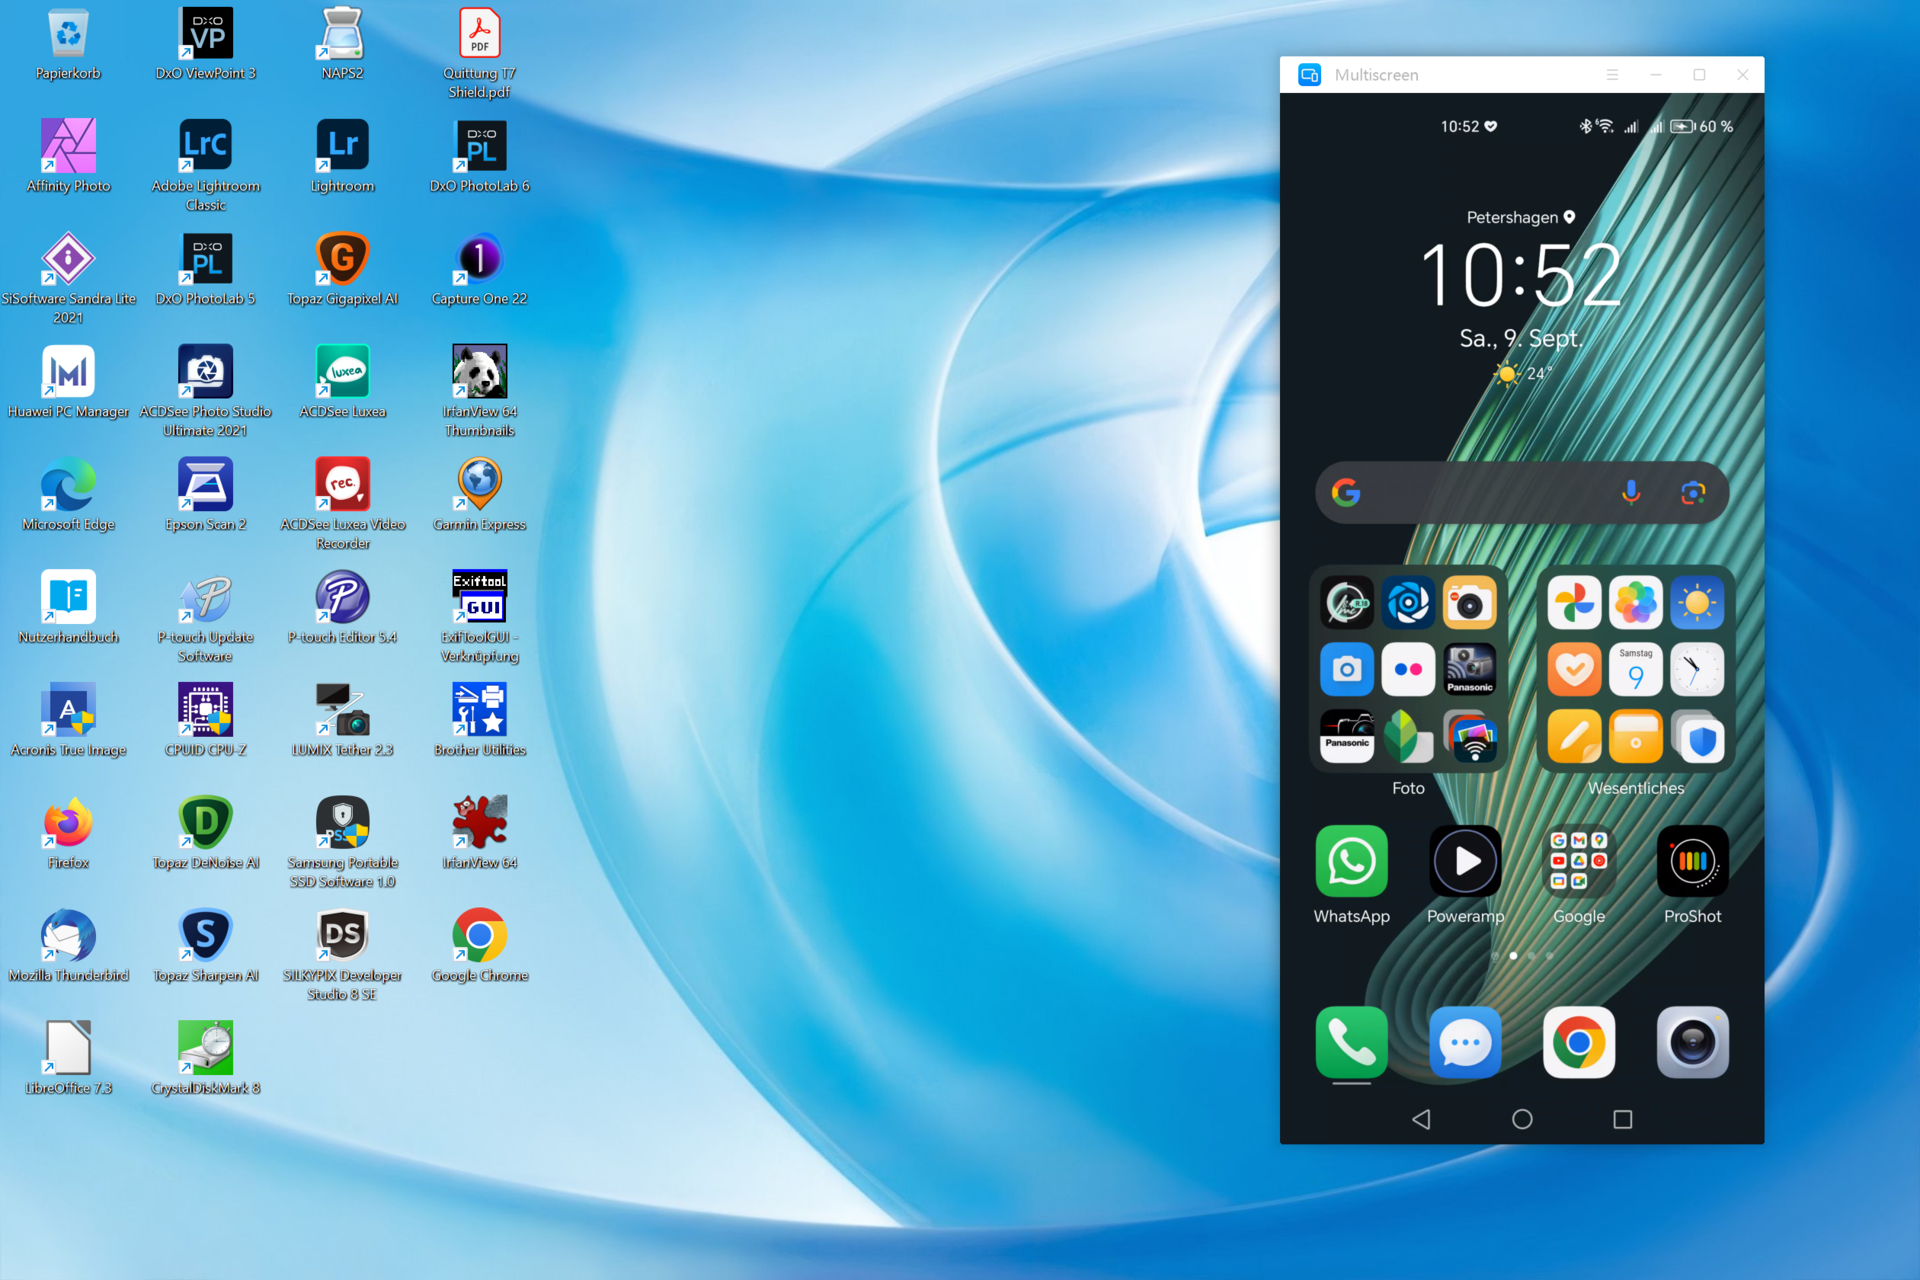The width and height of the screenshot is (1920, 1280).
Task: Open Garmin Express desktop icon
Action: (479, 485)
